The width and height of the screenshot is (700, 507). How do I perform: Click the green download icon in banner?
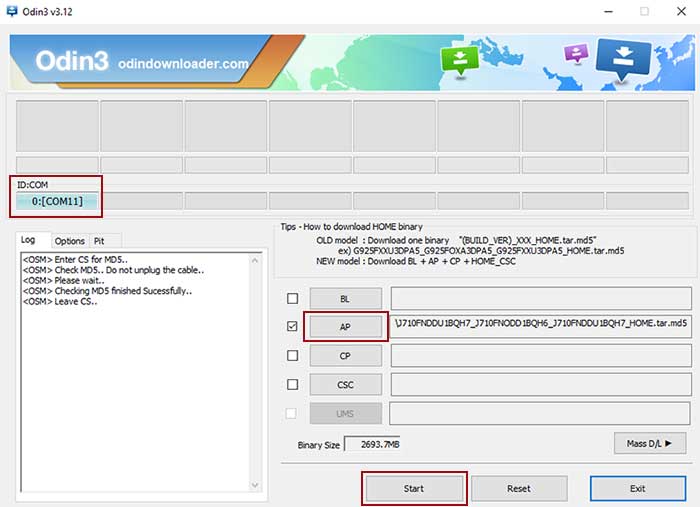461,58
